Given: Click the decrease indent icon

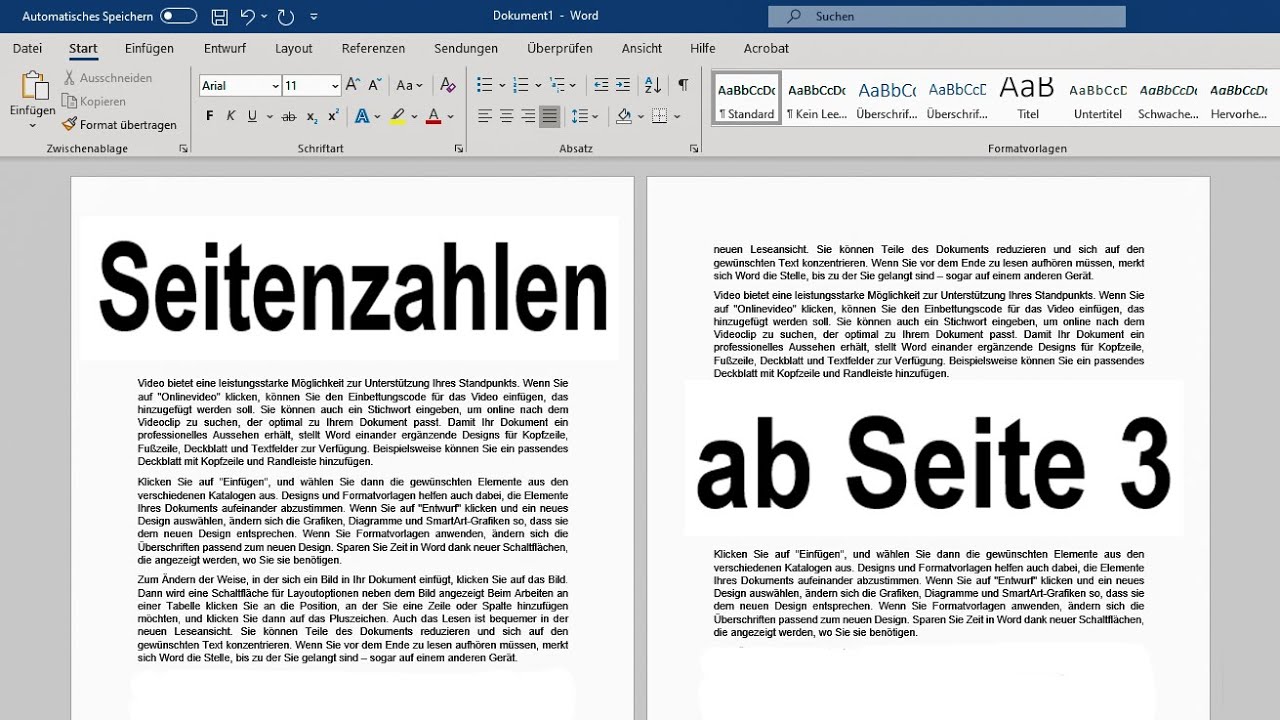Looking at the screenshot, I should (x=601, y=86).
